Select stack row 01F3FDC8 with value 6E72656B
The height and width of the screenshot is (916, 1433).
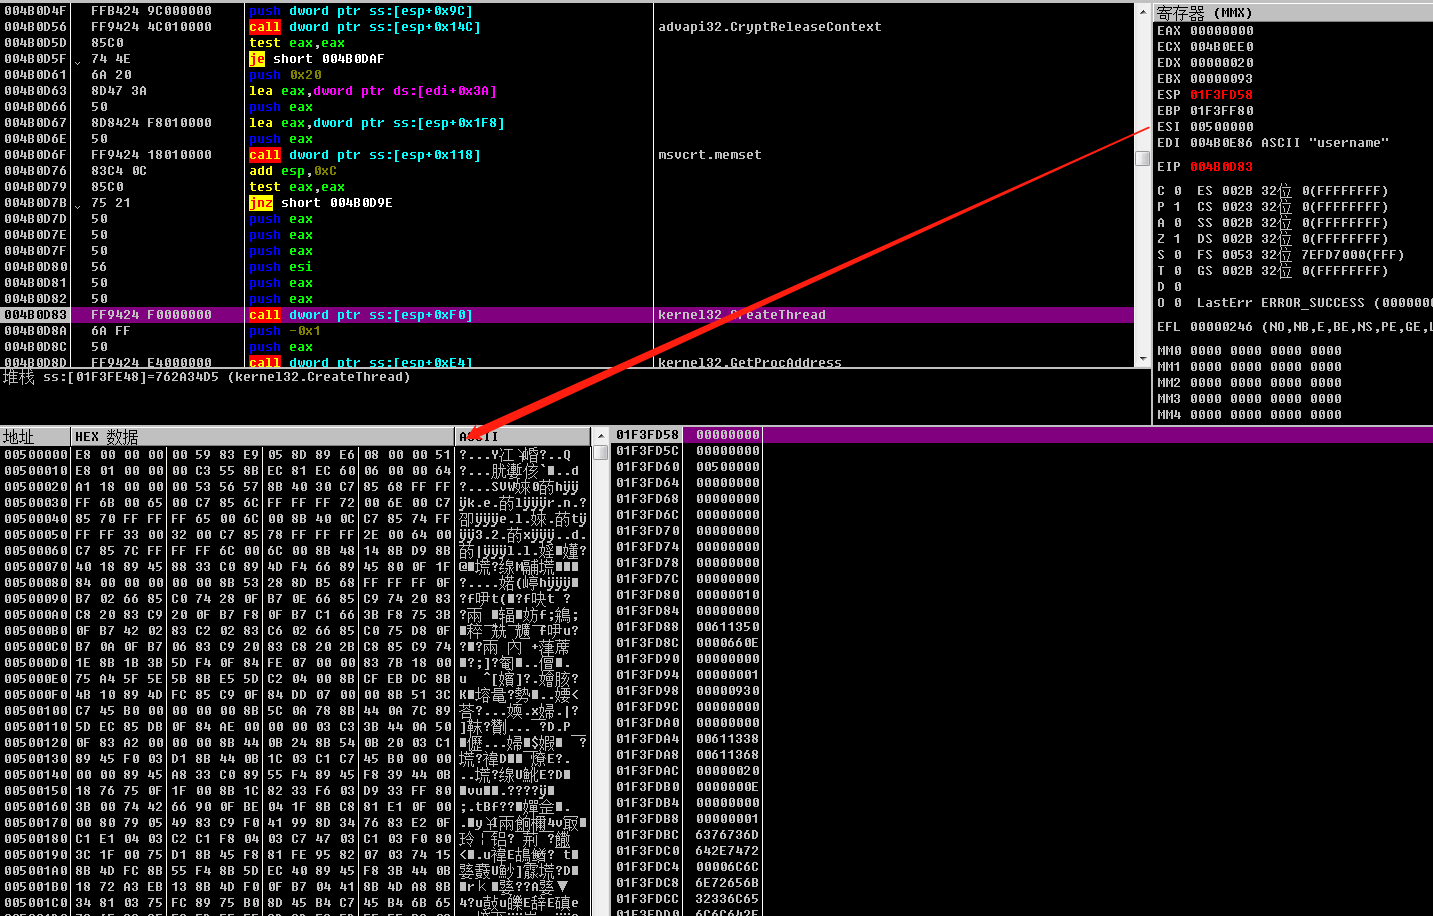point(1022,883)
